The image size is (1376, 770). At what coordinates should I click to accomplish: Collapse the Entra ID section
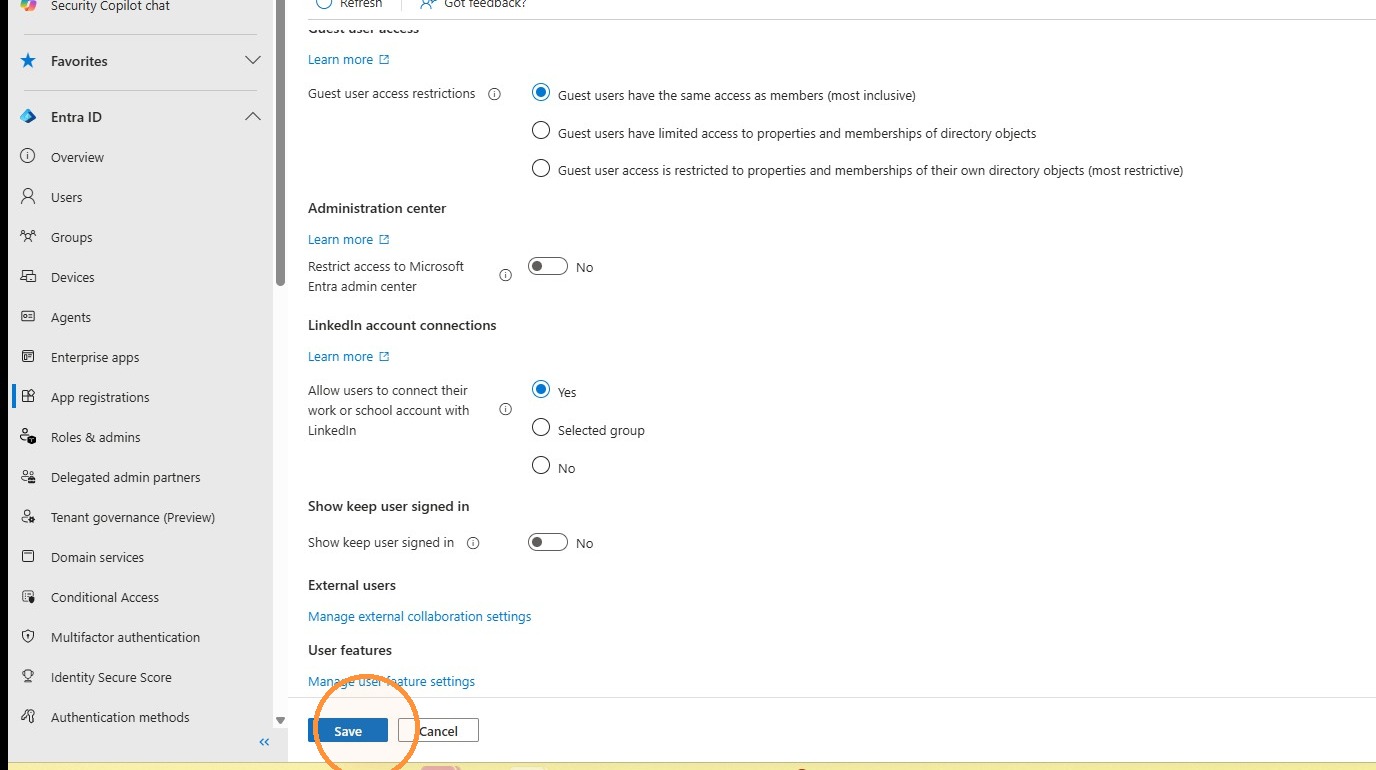pyautogui.click(x=253, y=117)
